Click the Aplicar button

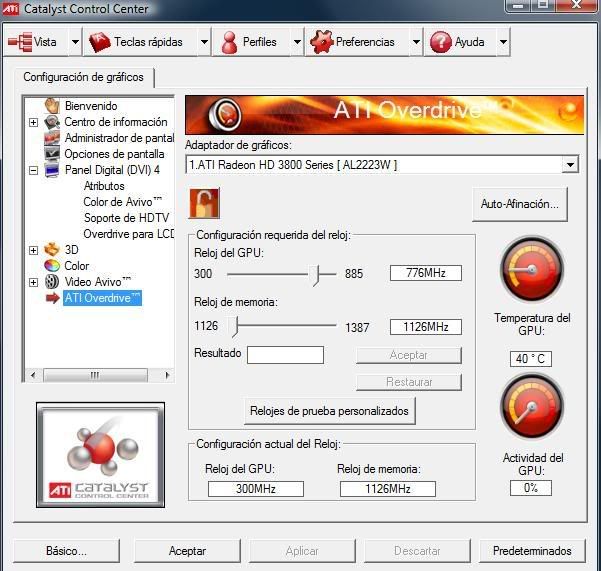coord(302,551)
